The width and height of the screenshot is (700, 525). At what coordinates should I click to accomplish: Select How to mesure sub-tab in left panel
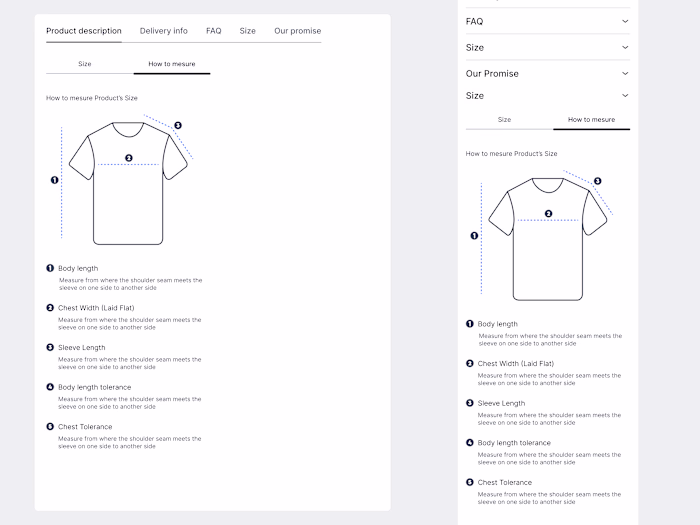pos(172,64)
